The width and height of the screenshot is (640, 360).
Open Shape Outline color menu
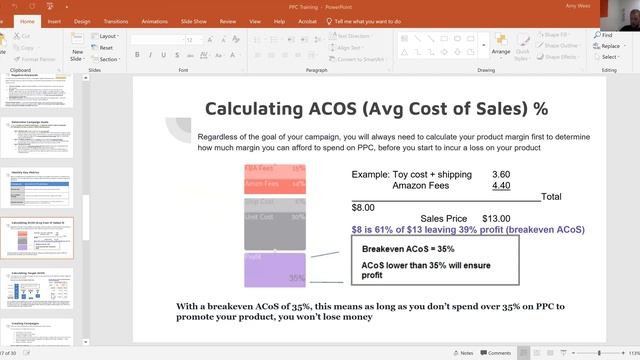pyautogui.click(x=558, y=46)
